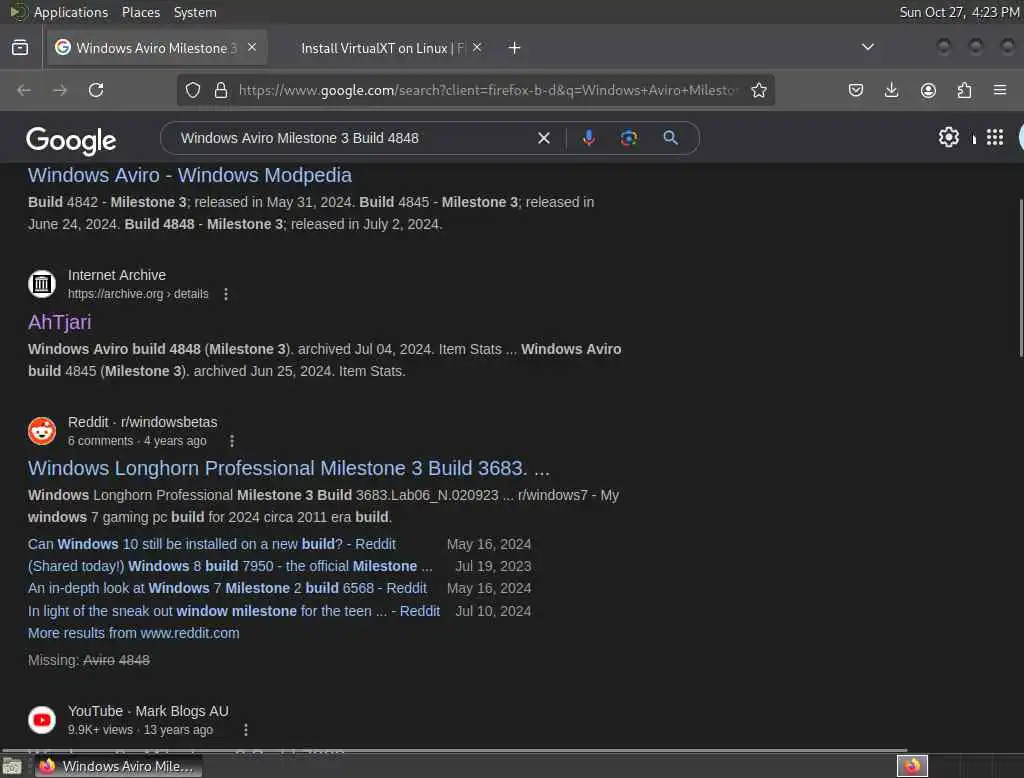Close the Windows Aviro Milestone tab
The width and height of the screenshot is (1024, 778).
tap(252, 47)
